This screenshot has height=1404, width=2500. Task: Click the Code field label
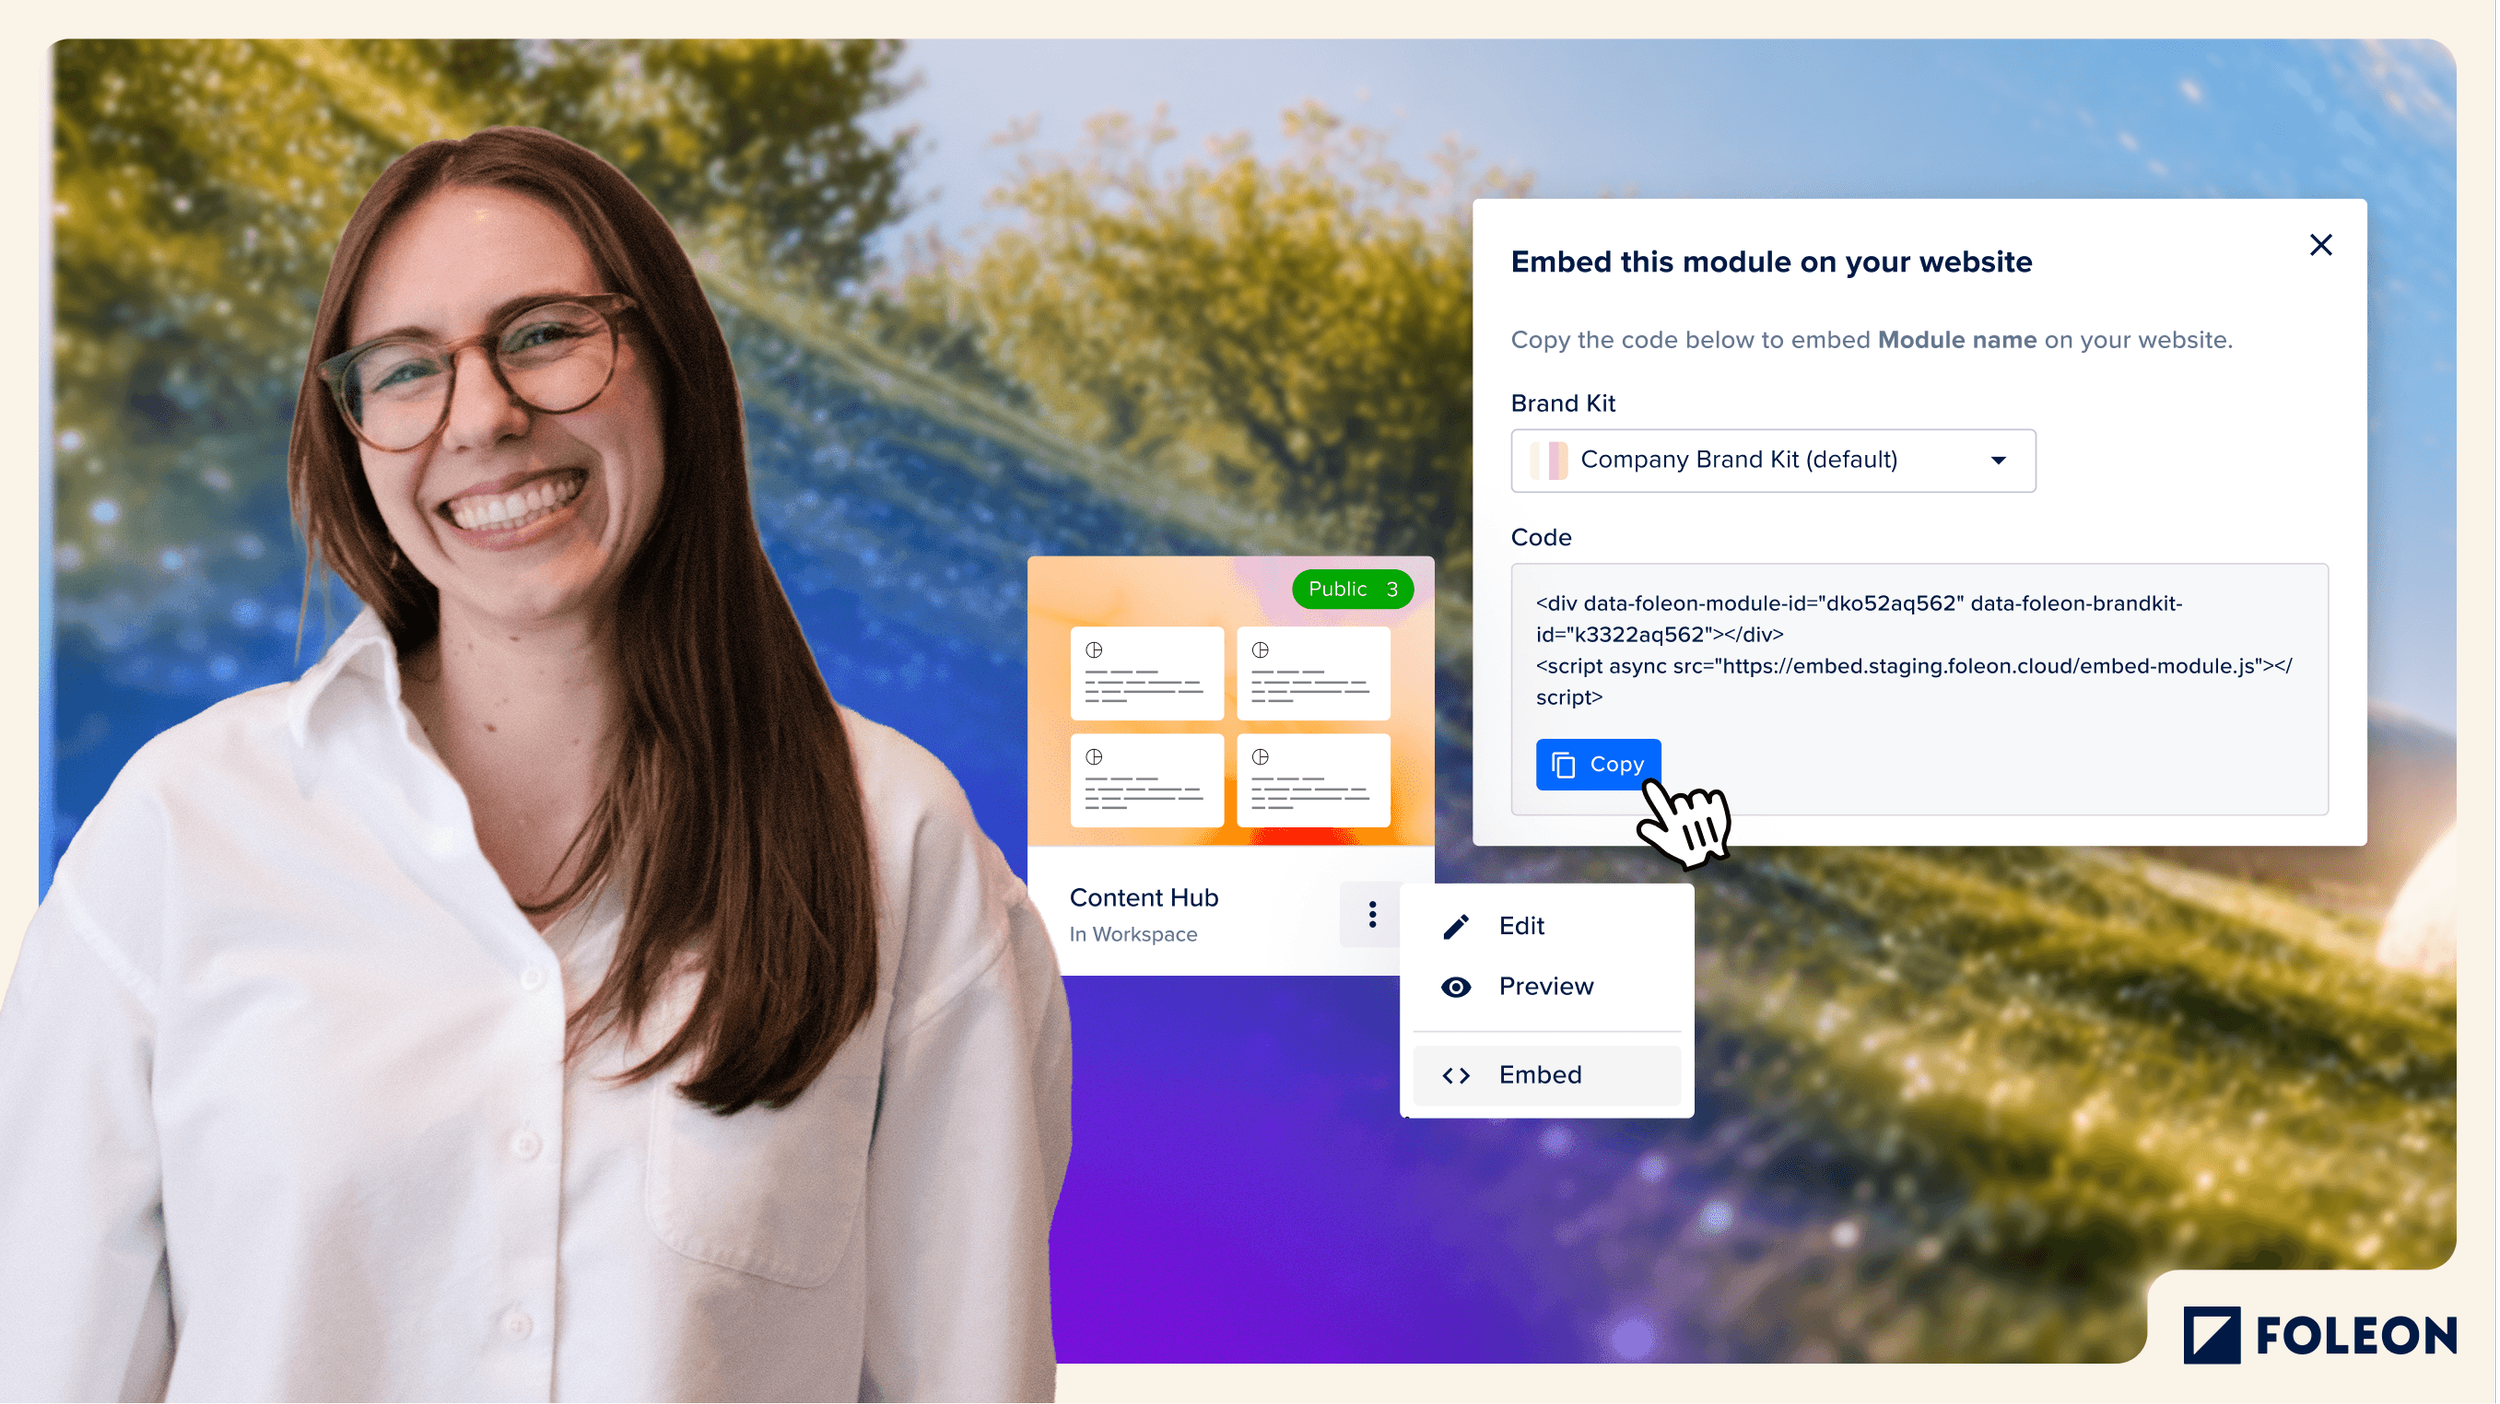tap(1543, 538)
